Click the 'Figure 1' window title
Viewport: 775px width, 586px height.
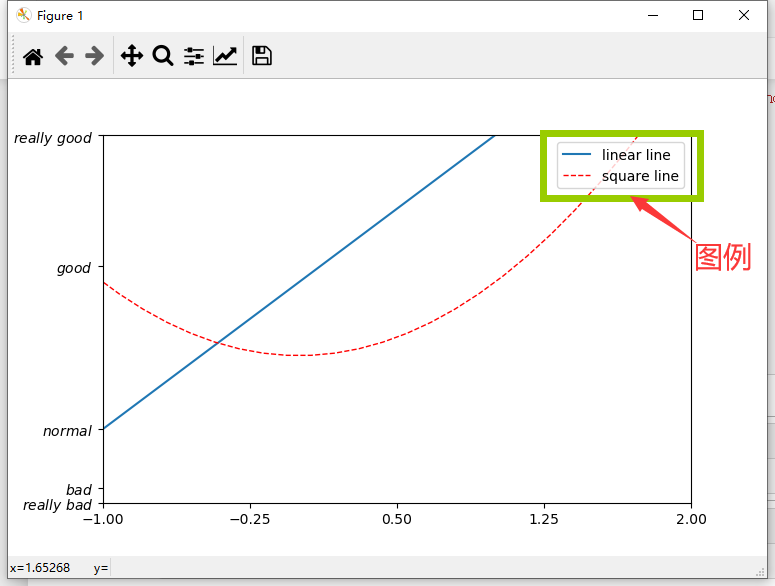coord(60,16)
